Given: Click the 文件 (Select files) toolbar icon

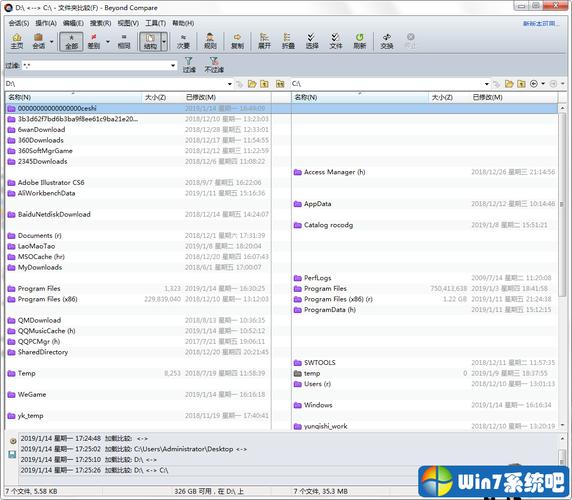Looking at the screenshot, I should click(x=336, y=41).
